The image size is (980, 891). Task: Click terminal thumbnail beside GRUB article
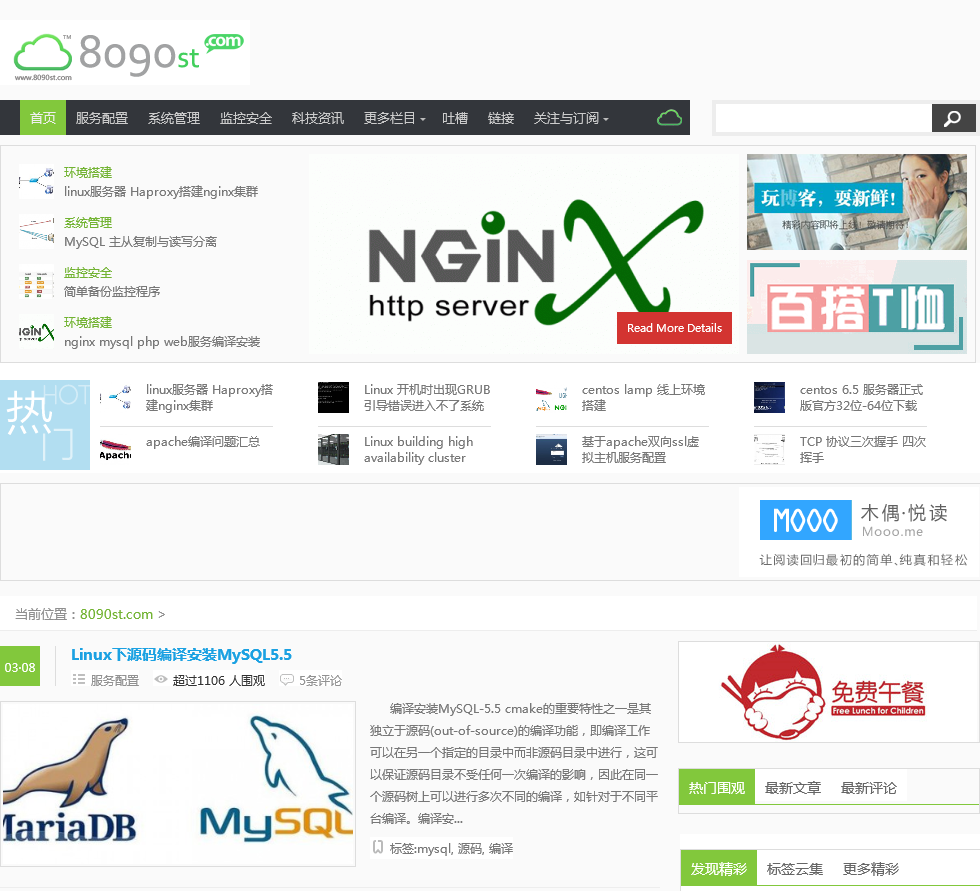click(333, 397)
